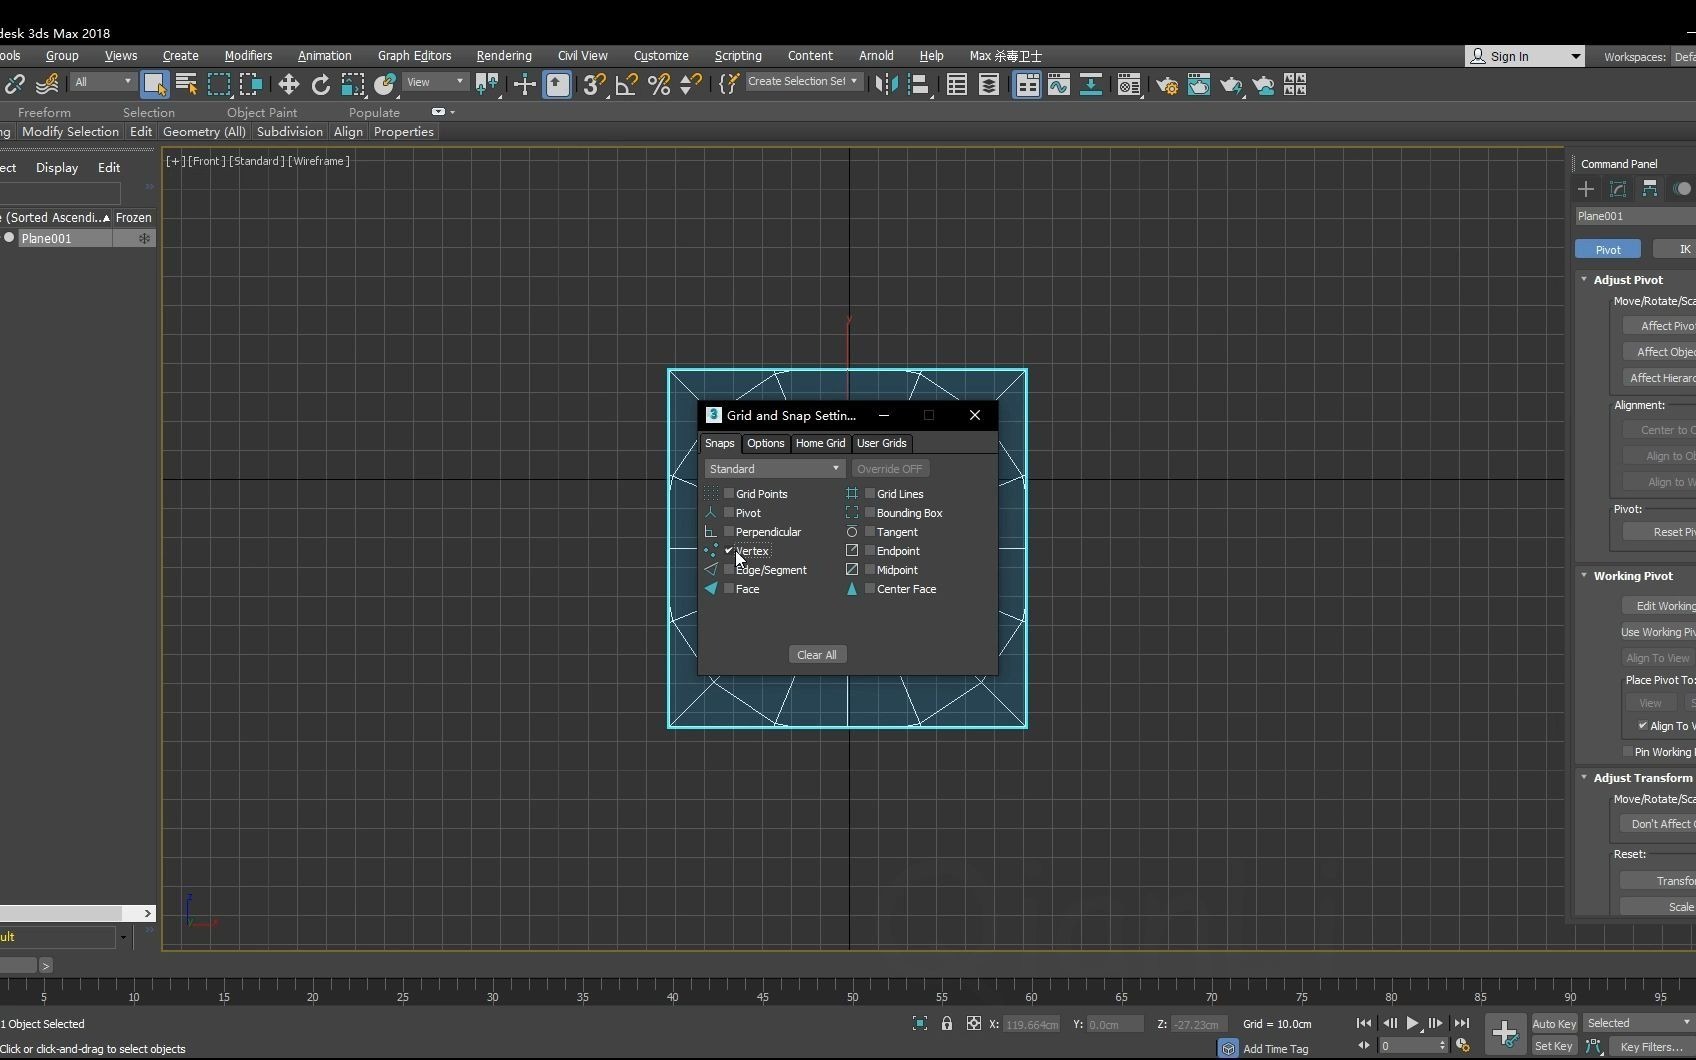1696x1060 pixels.
Task: Collapse the Adjust Pivot rollout
Action: pyautogui.click(x=1584, y=280)
